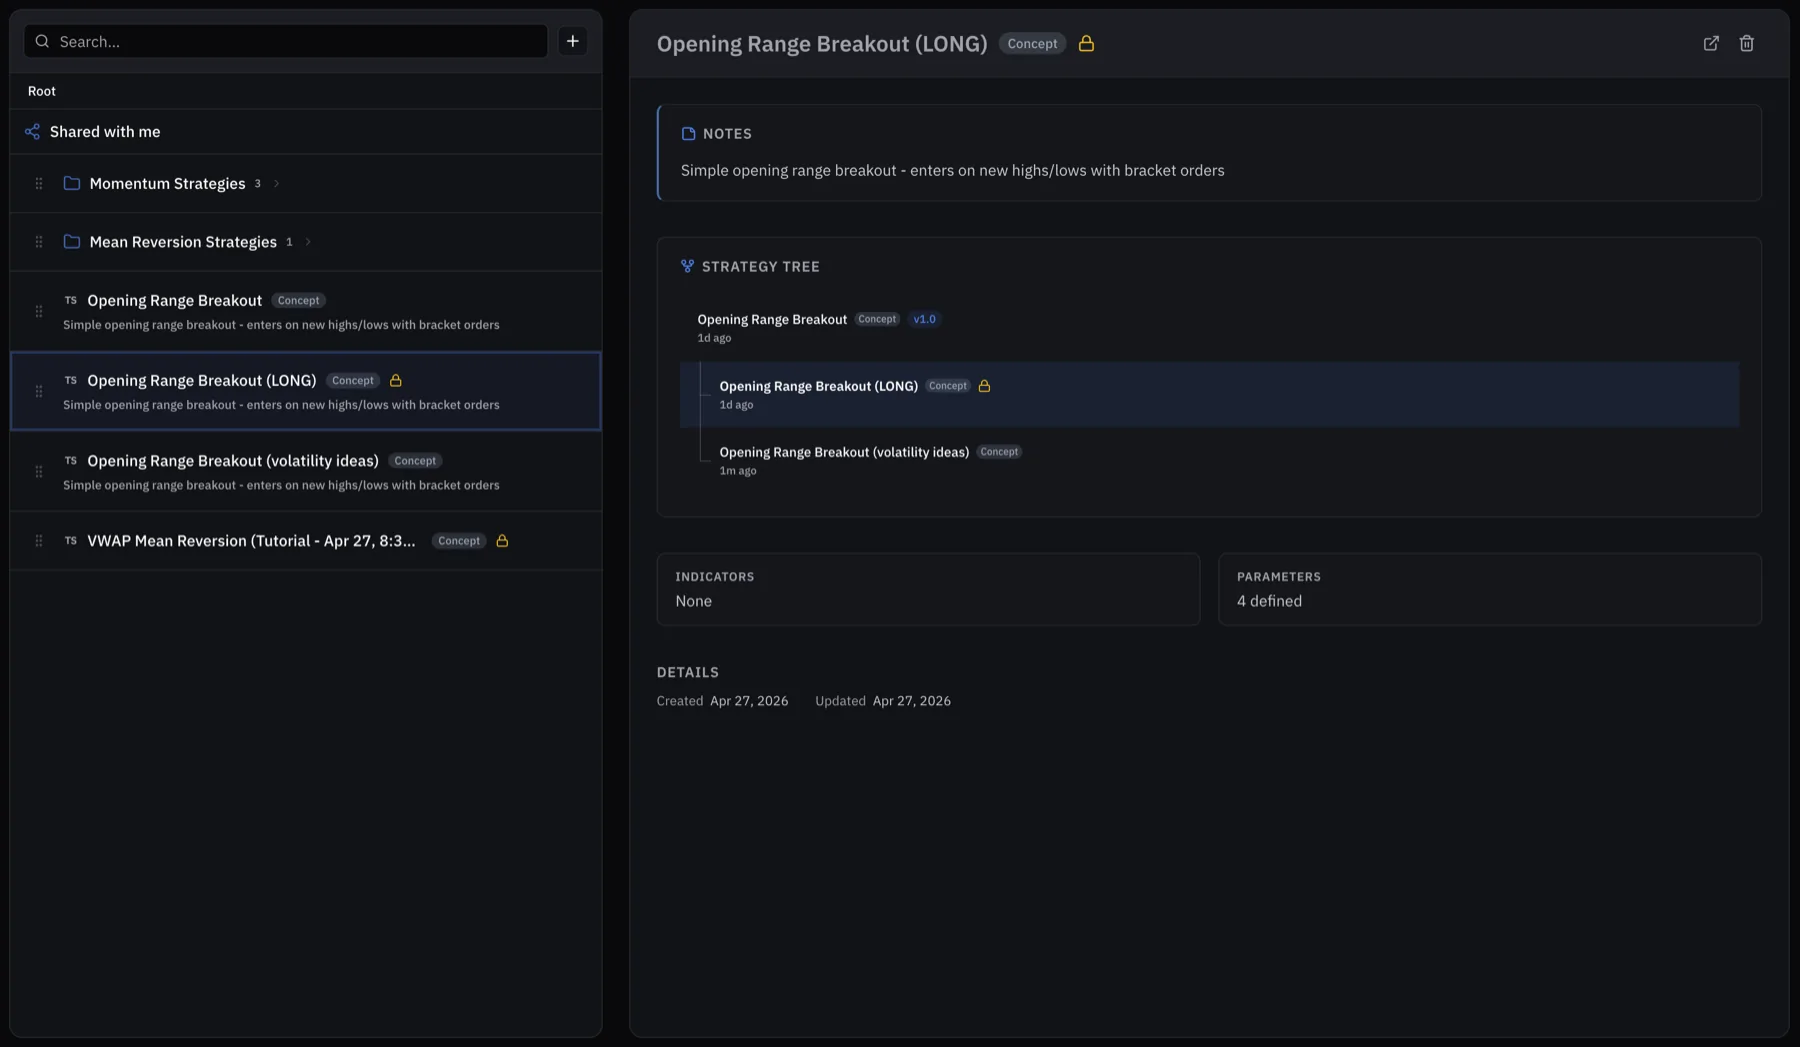Click the v1.0 version badge
This screenshot has width=1800, height=1047.
pos(924,319)
